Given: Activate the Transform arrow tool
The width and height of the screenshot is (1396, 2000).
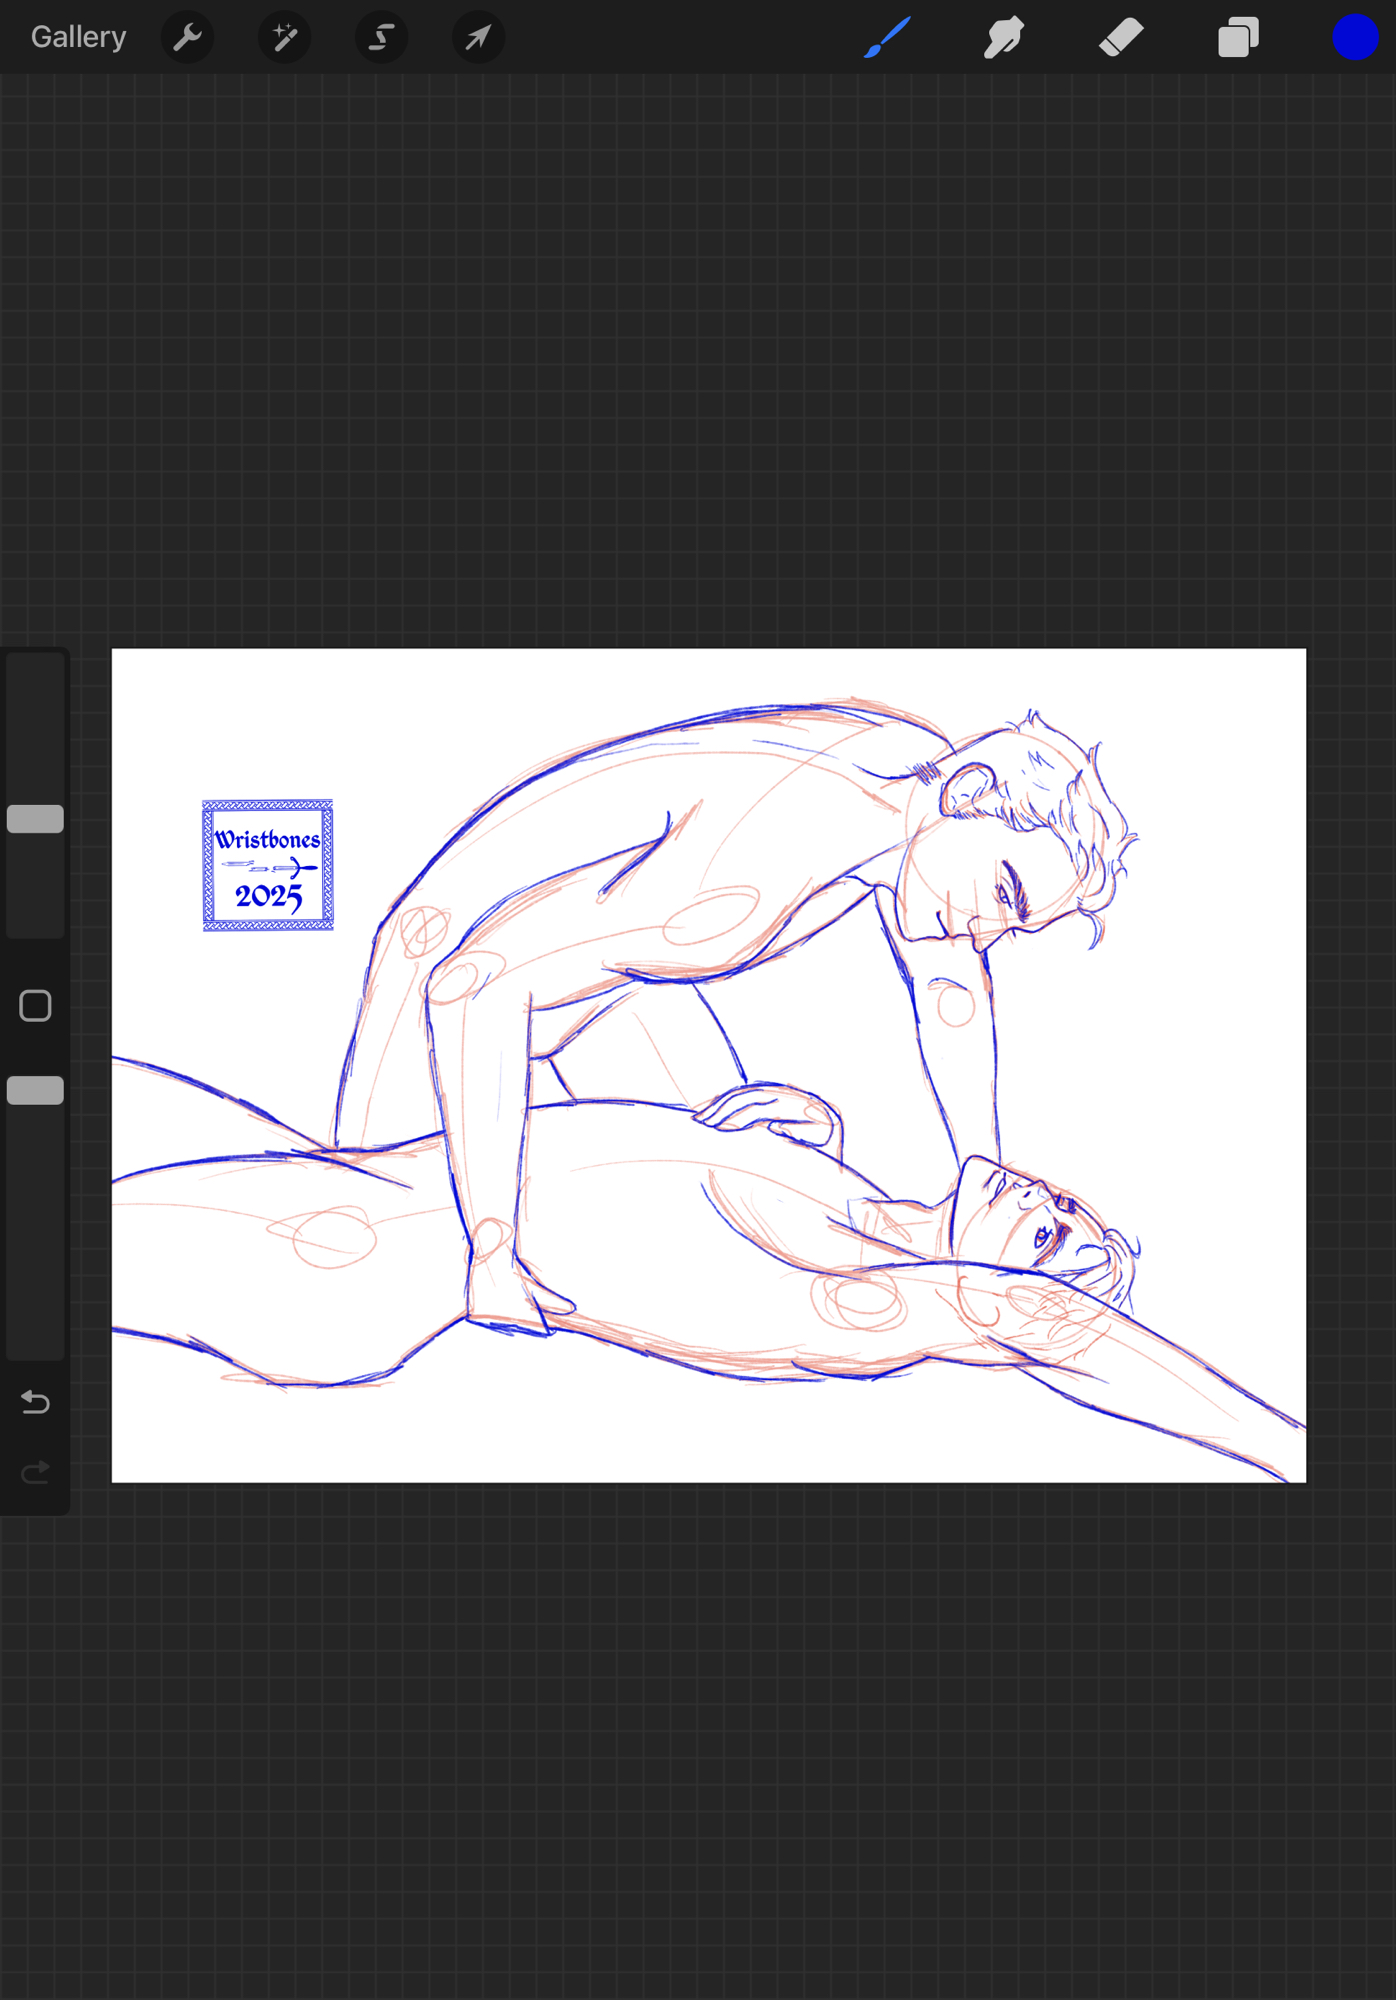Looking at the screenshot, I should (x=478, y=37).
